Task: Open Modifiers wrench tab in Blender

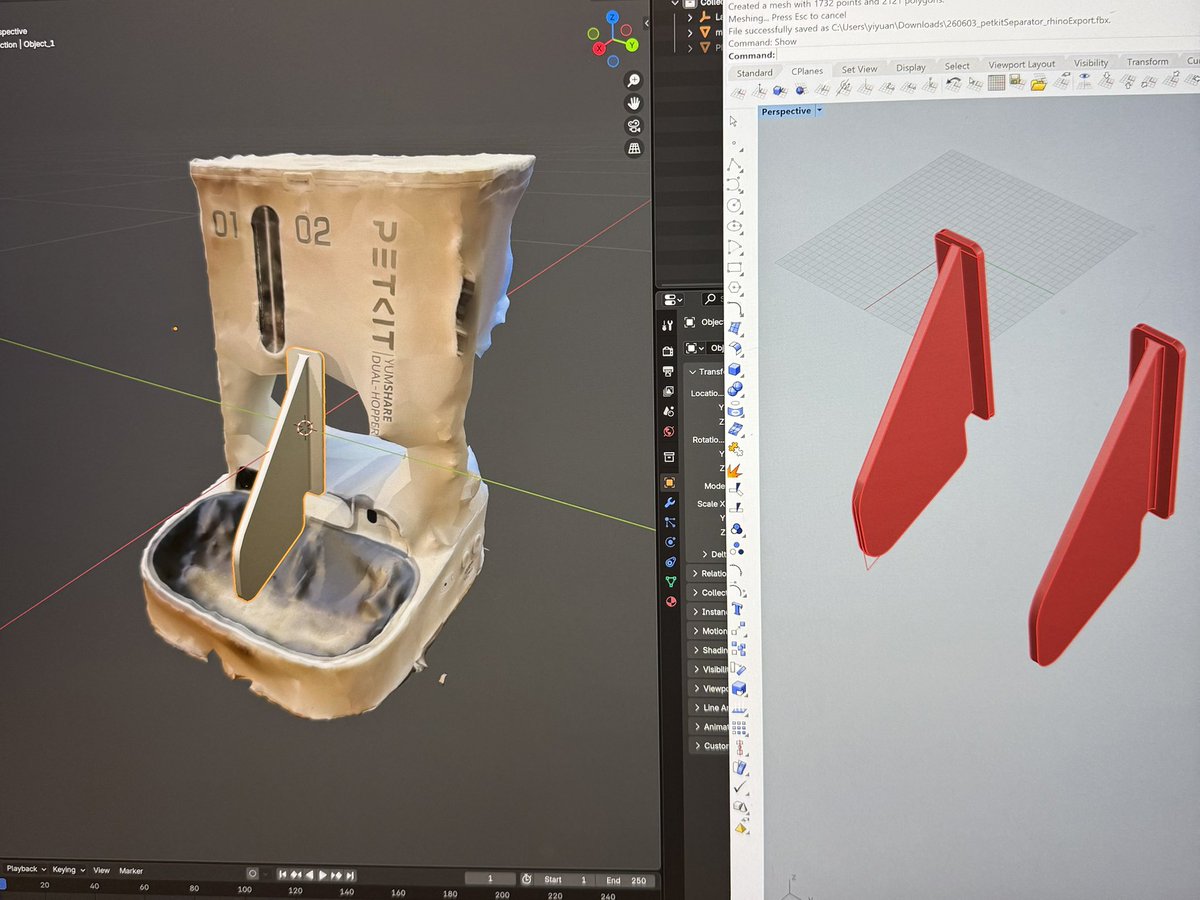Action: (669, 502)
